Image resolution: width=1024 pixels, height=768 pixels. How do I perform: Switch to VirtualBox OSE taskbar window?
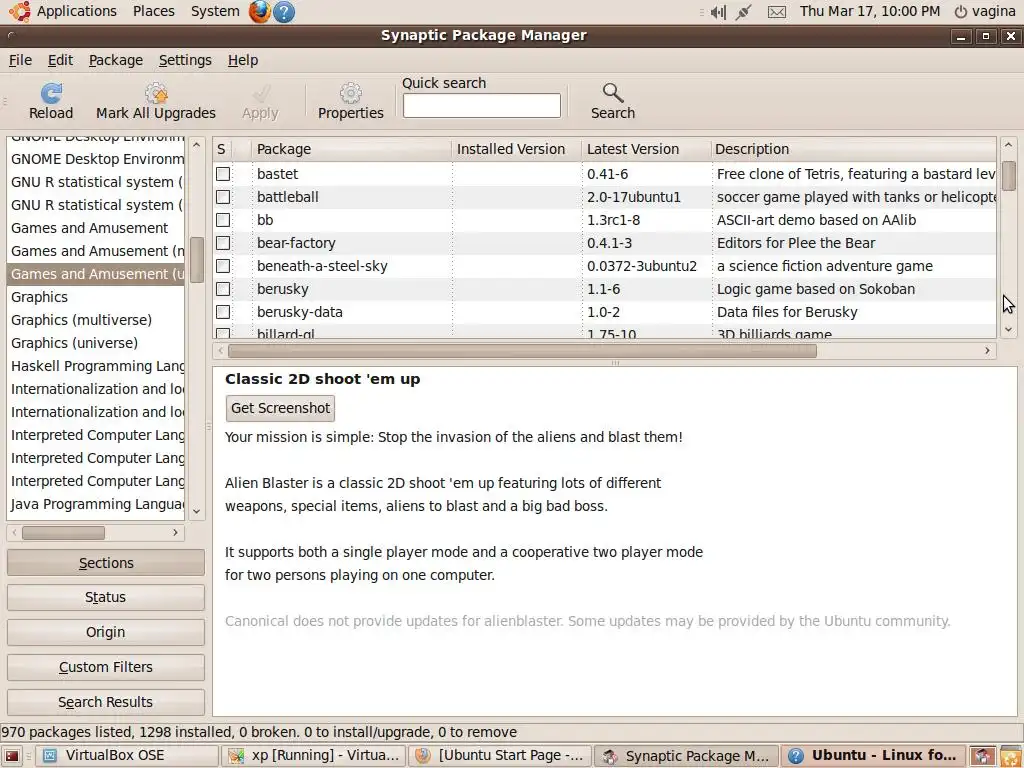(x=126, y=756)
